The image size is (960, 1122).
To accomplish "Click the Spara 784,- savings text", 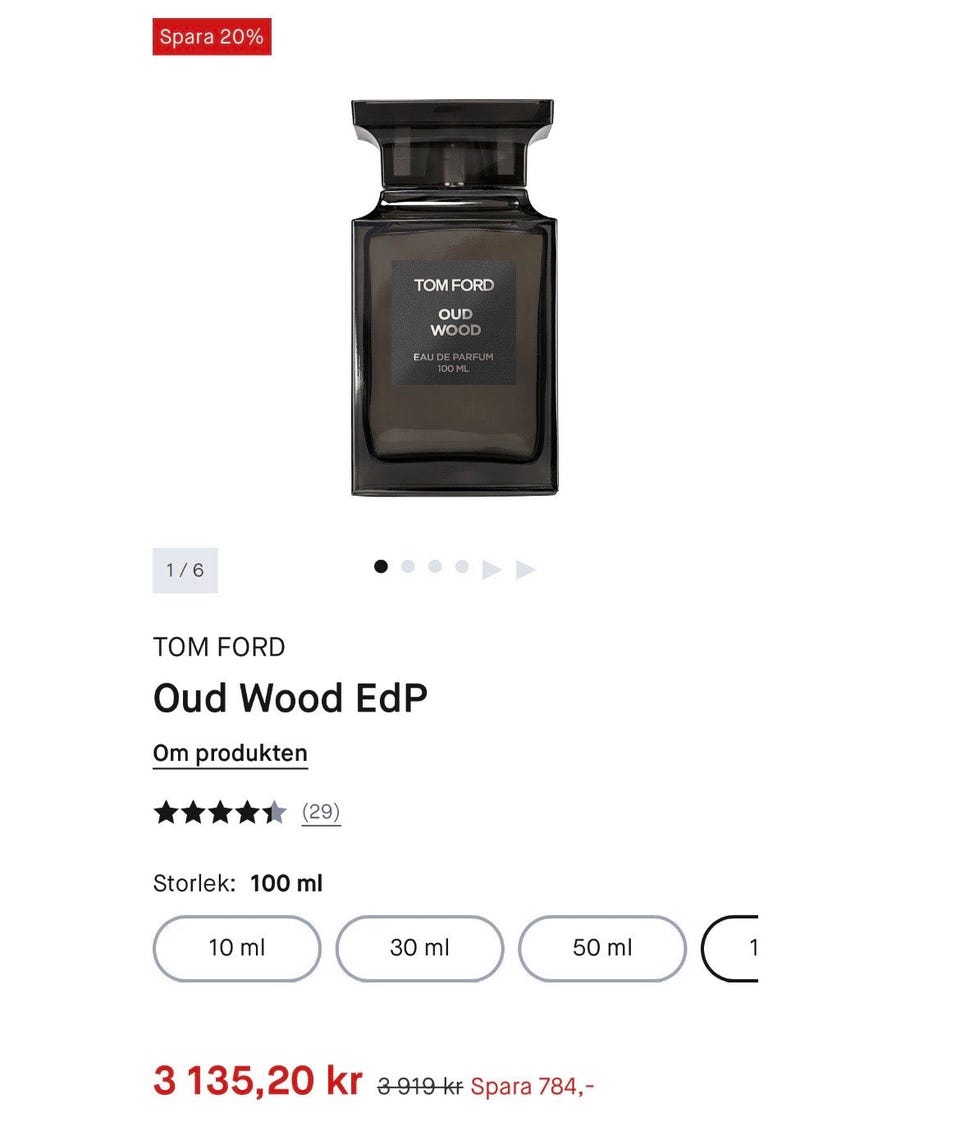I will coord(532,1086).
